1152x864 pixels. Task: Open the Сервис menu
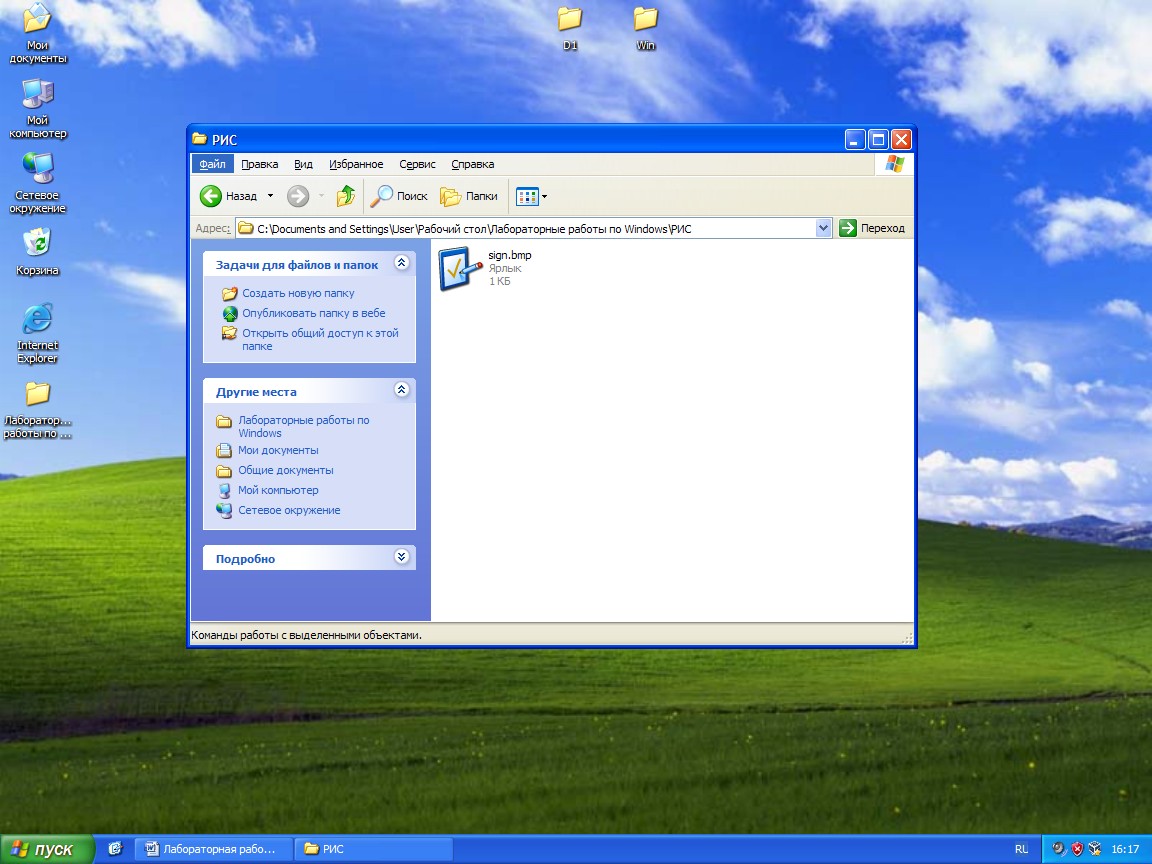click(417, 164)
